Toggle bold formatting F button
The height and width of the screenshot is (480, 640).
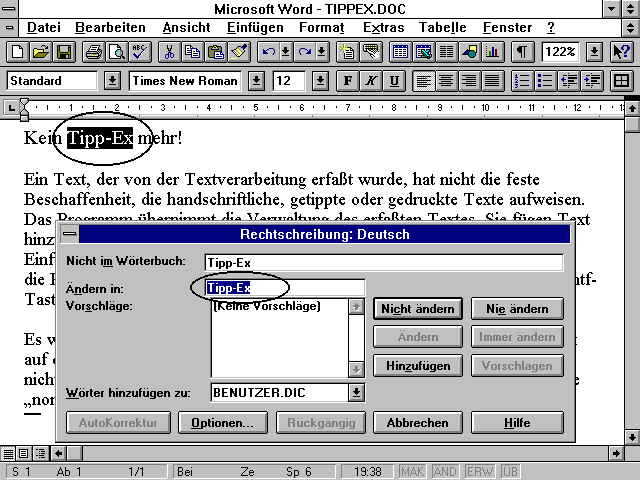348,81
